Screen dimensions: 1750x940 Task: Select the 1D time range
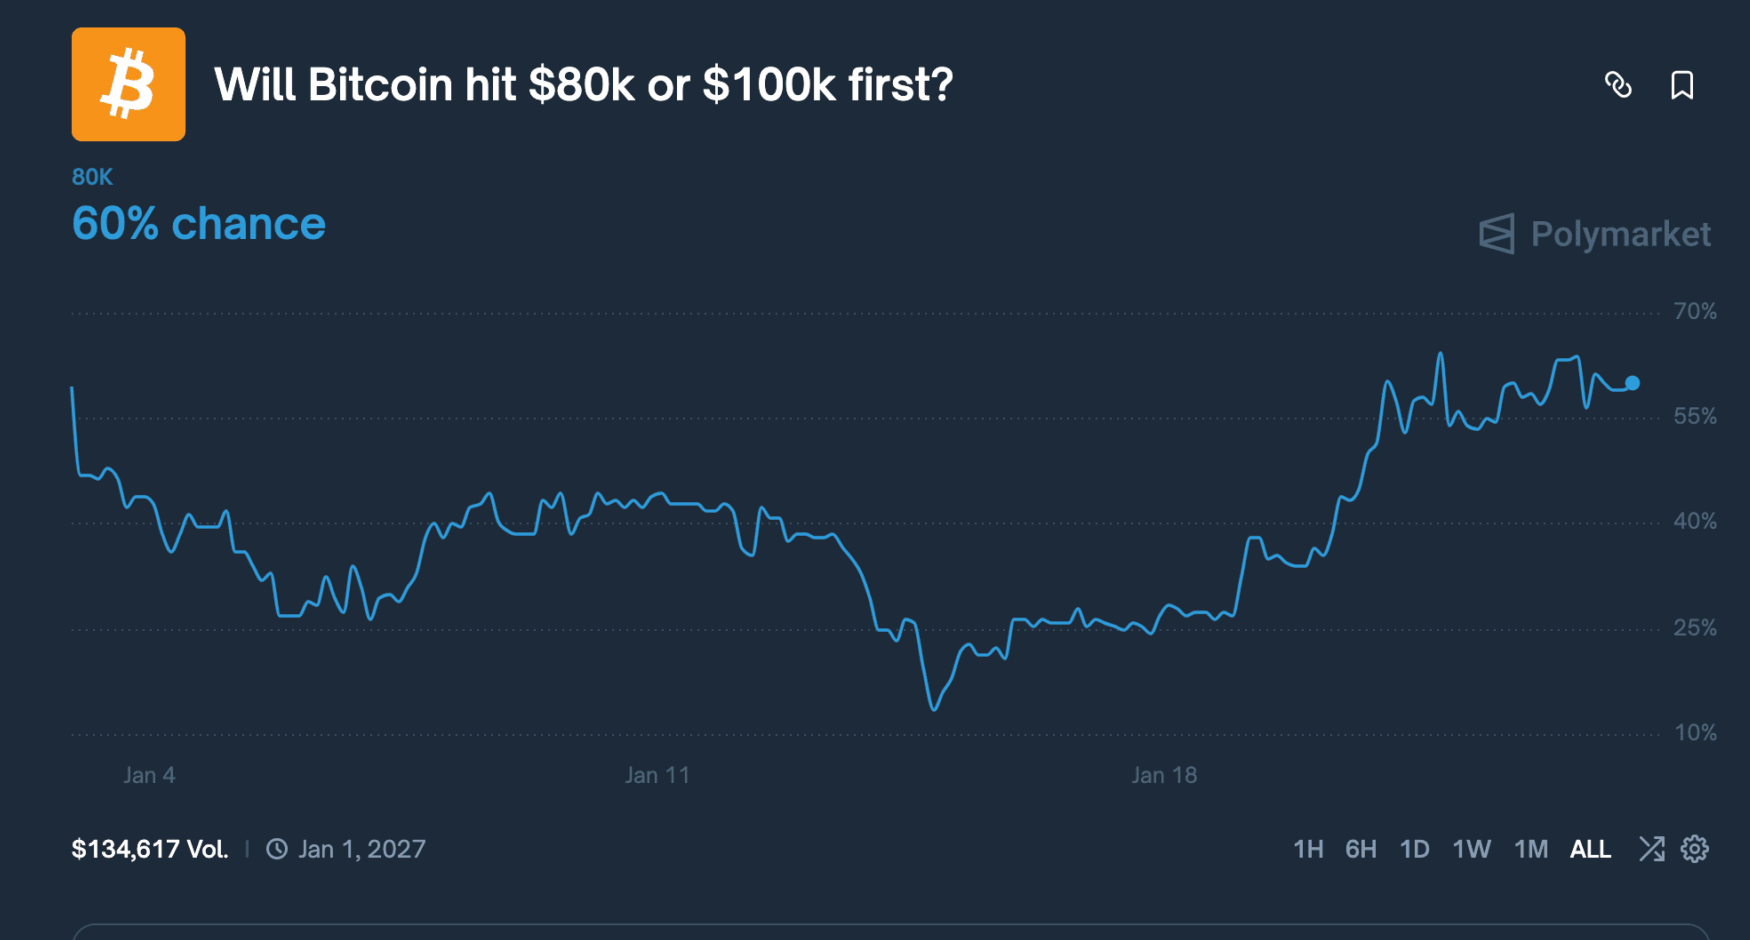pyautogui.click(x=1414, y=849)
